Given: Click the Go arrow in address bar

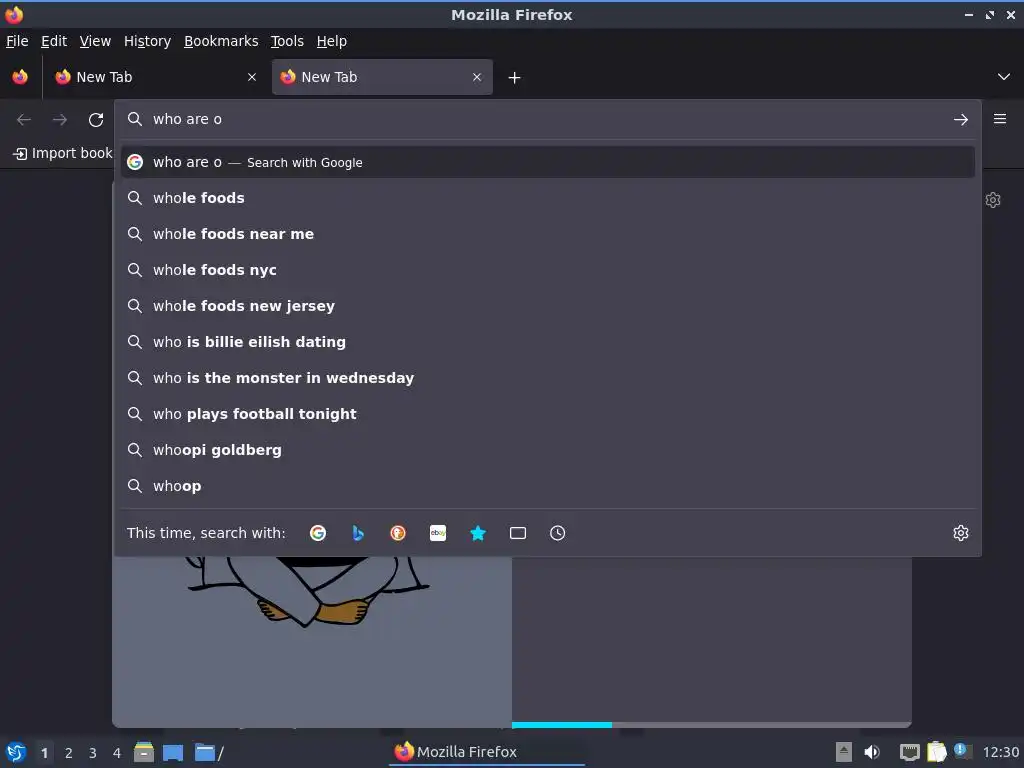Looking at the screenshot, I should (961, 120).
